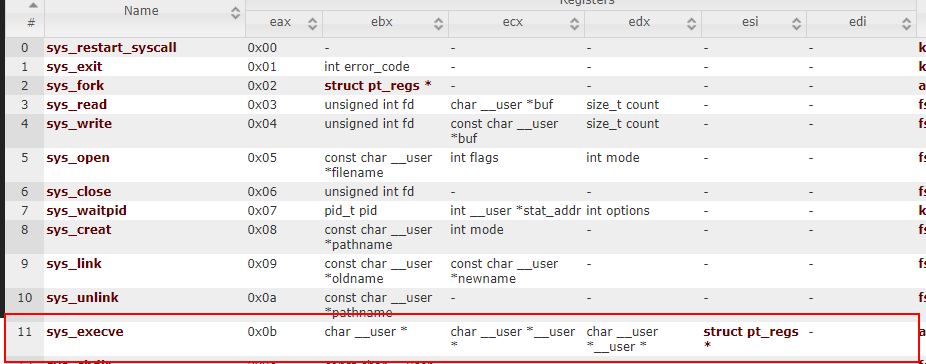
Task: Click ecx cell of sys_execve row
Action: tap(513, 339)
